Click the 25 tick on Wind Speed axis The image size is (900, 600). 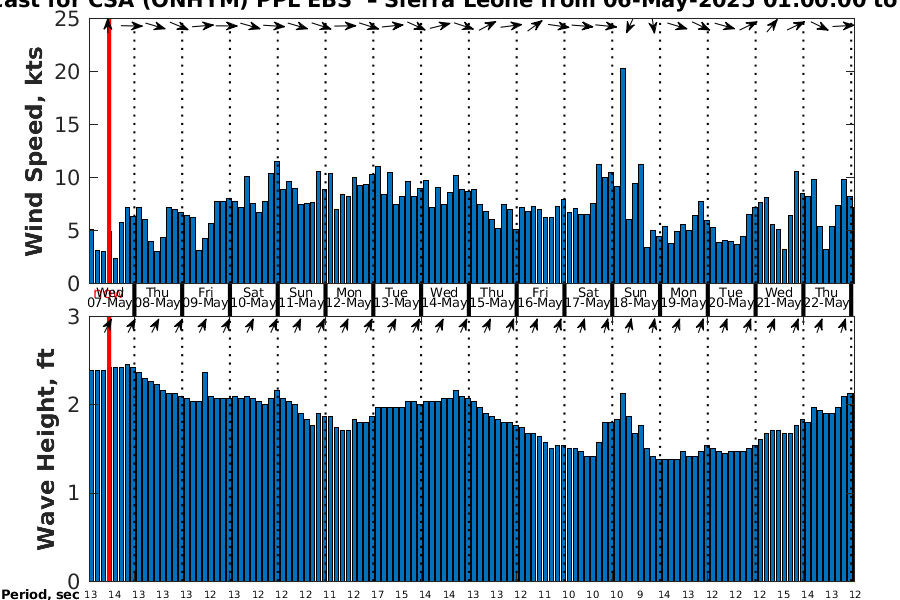(67, 19)
